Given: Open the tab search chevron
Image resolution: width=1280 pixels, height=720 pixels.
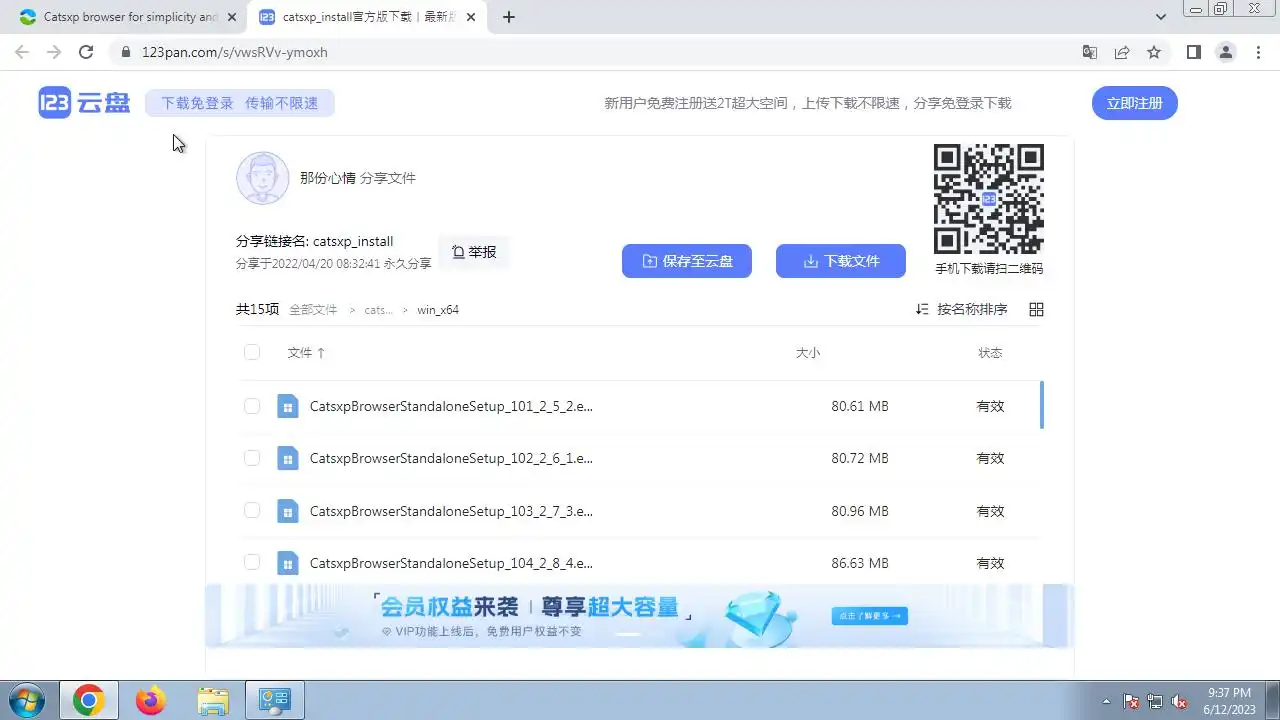Looking at the screenshot, I should click(1161, 17).
